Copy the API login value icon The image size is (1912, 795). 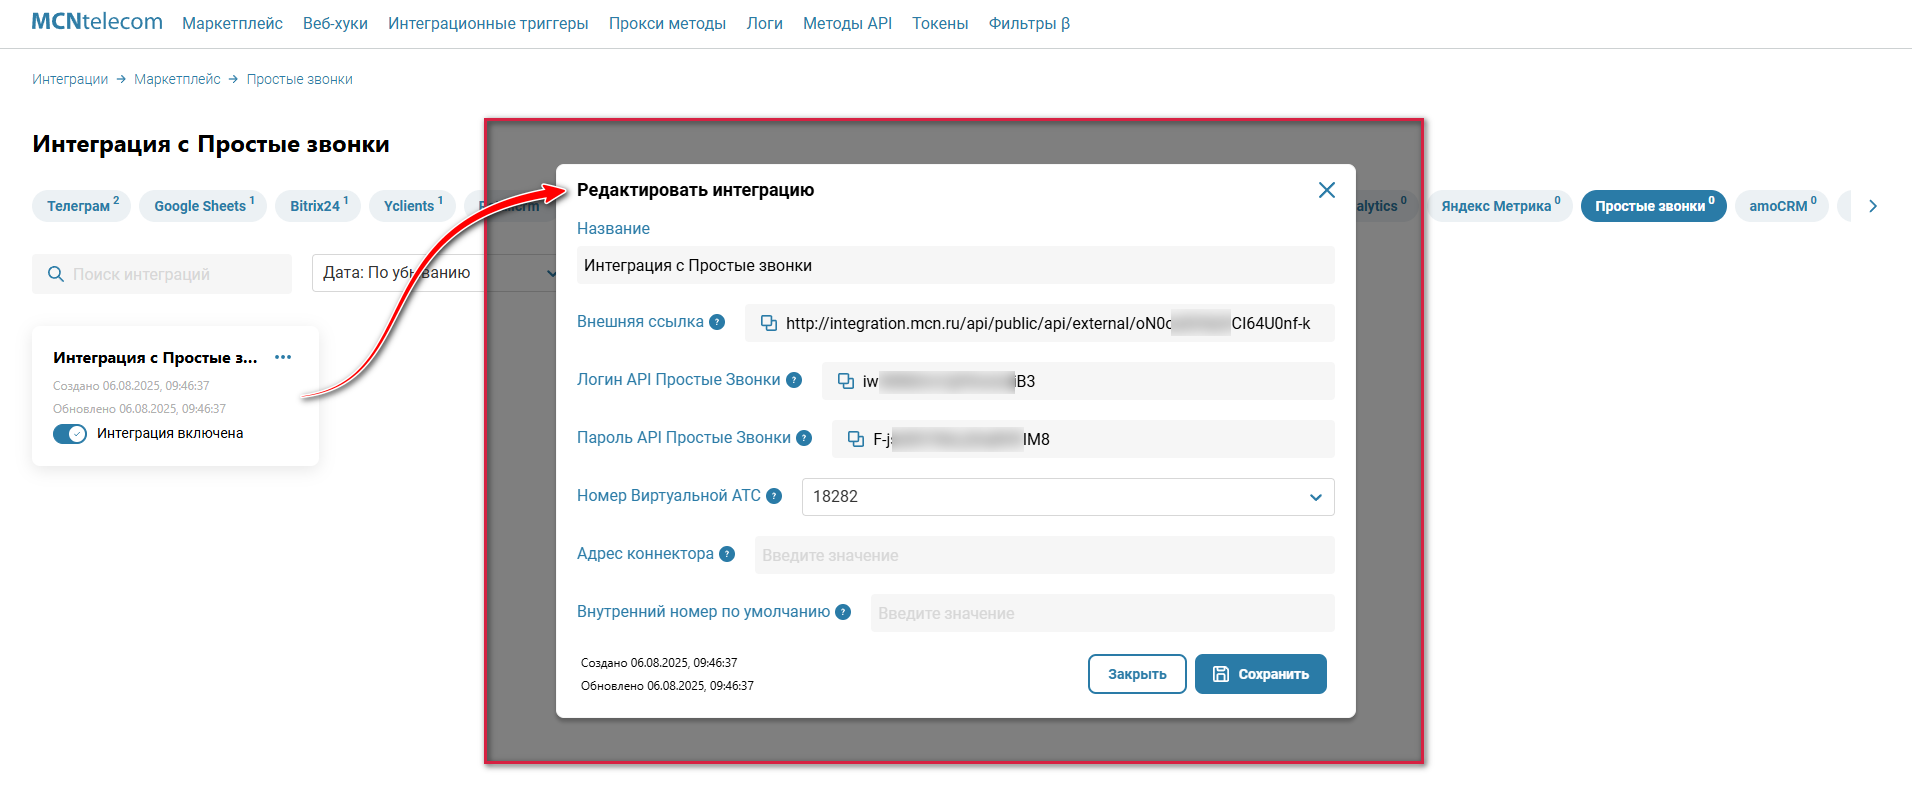846,381
